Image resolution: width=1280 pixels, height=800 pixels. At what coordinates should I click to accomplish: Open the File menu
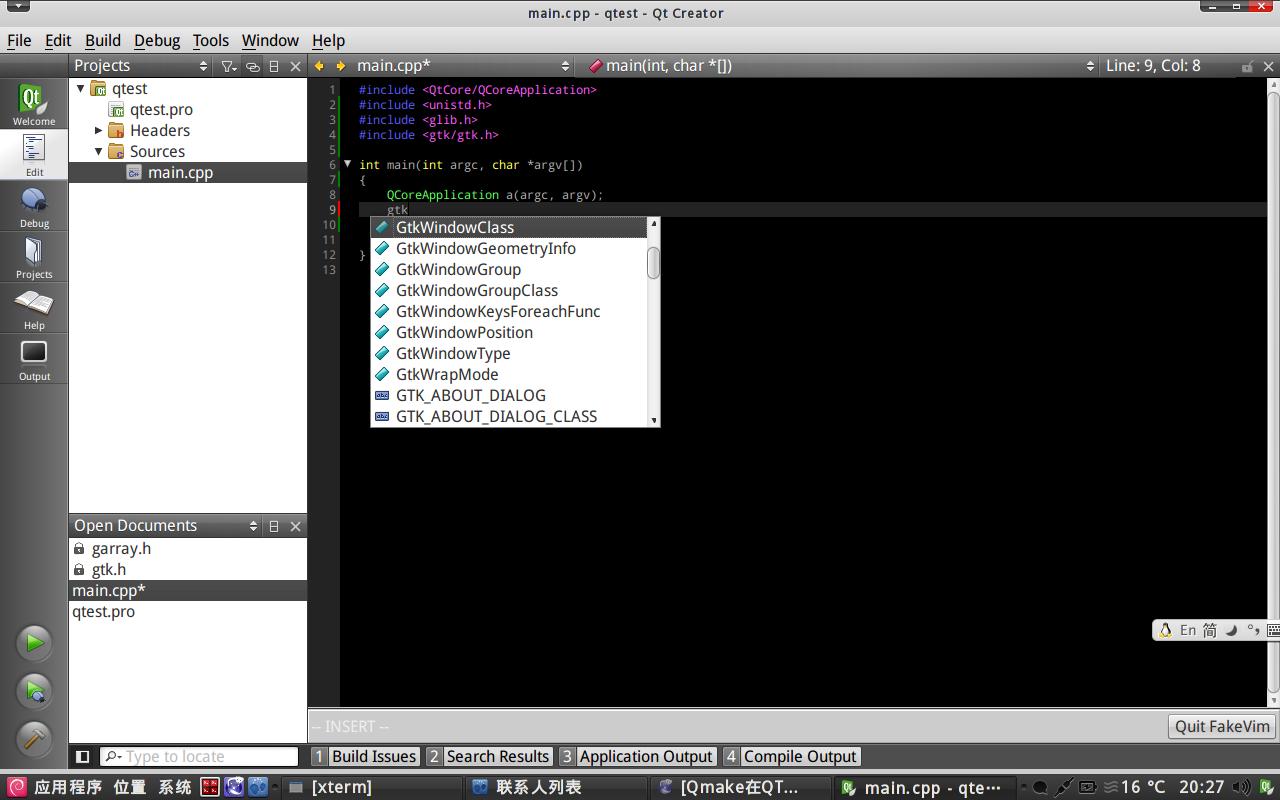tap(19, 41)
